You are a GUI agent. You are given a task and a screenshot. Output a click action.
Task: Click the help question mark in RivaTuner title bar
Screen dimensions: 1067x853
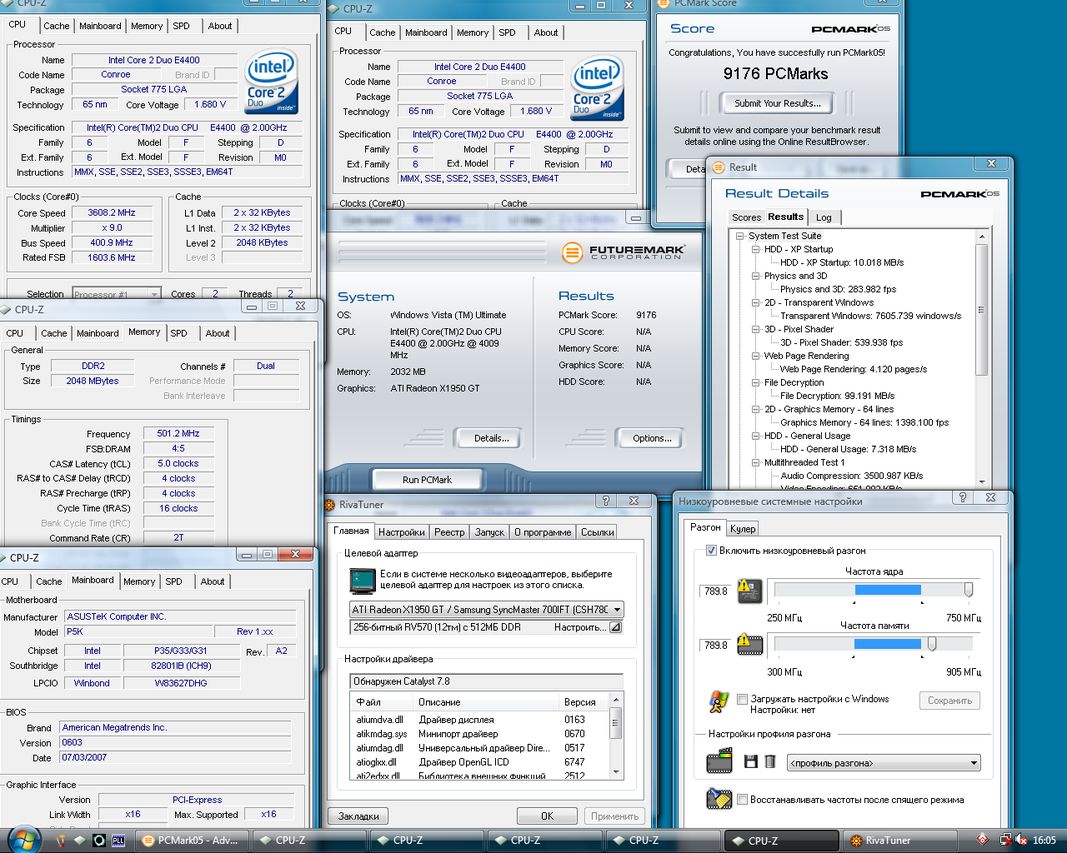click(606, 501)
